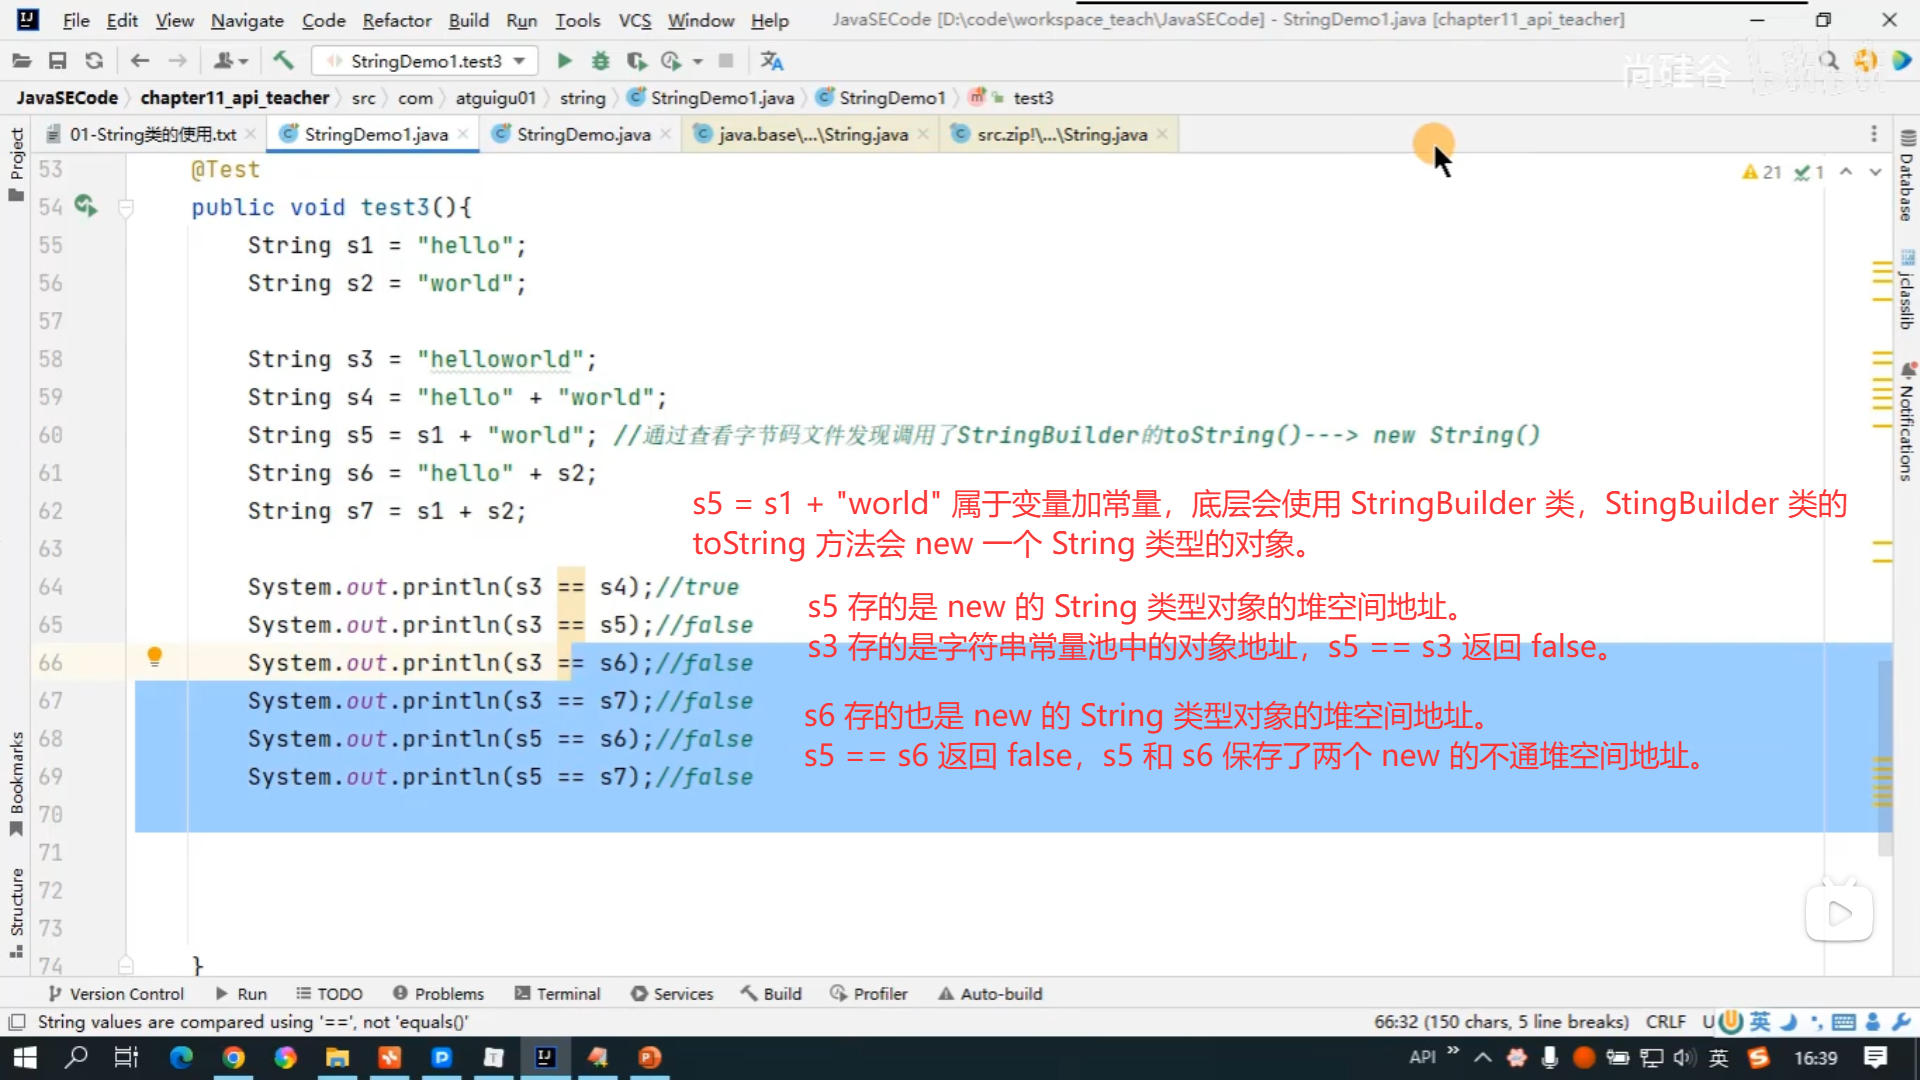Click the Build project hammer icon
This screenshot has height=1080, width=1920.
pyautogui.click(x=284, y=61)
